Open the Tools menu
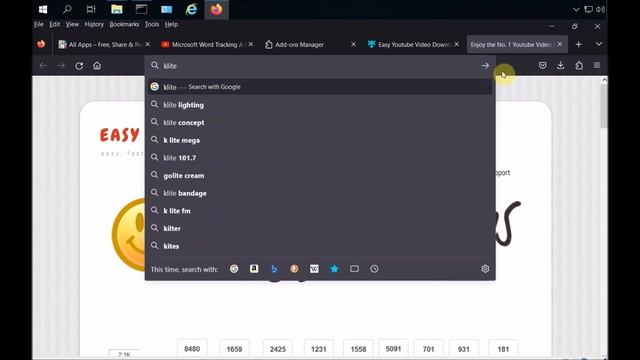The image size is (640, 360). point(152,24)
